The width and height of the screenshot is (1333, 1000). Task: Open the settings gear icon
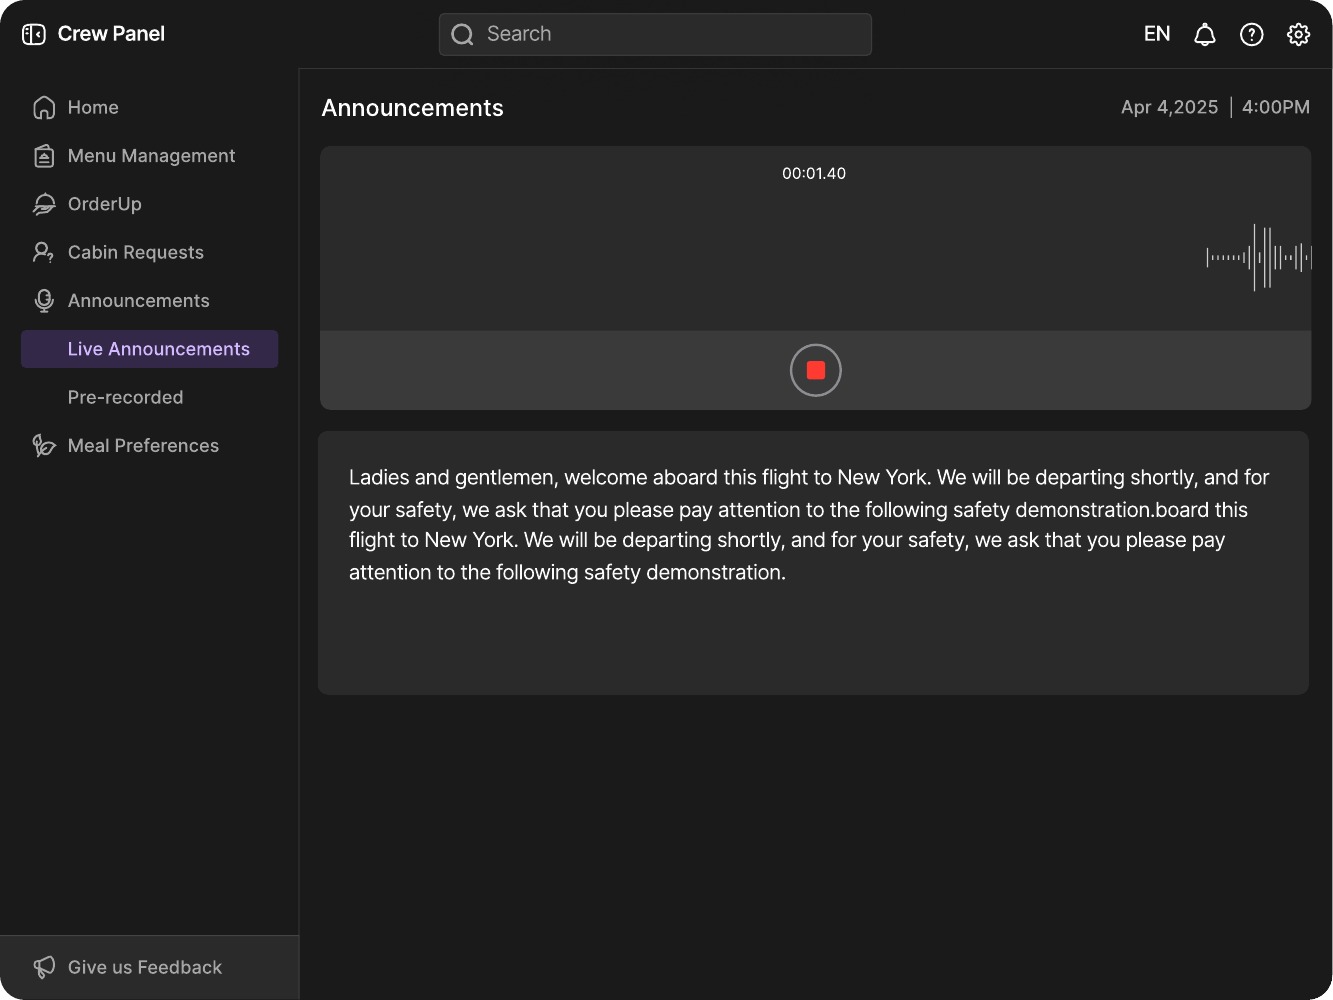[x=1299, y=34]
